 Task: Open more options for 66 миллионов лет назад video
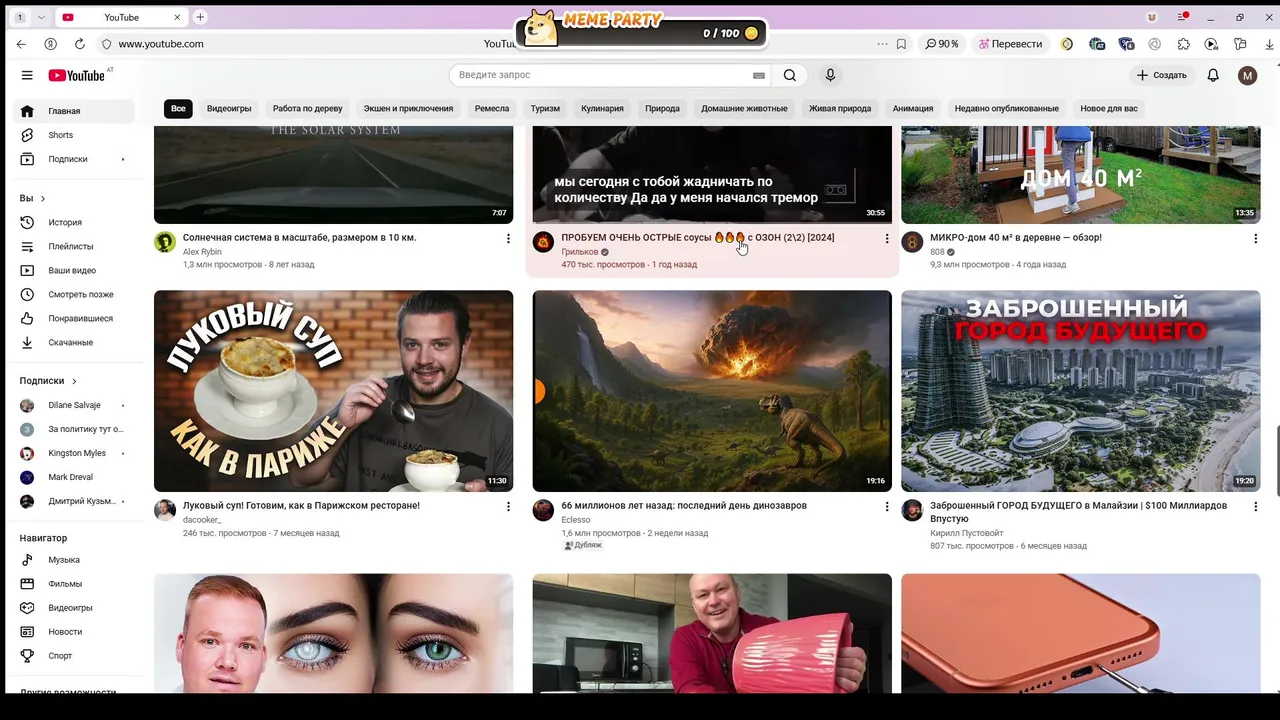886,507
